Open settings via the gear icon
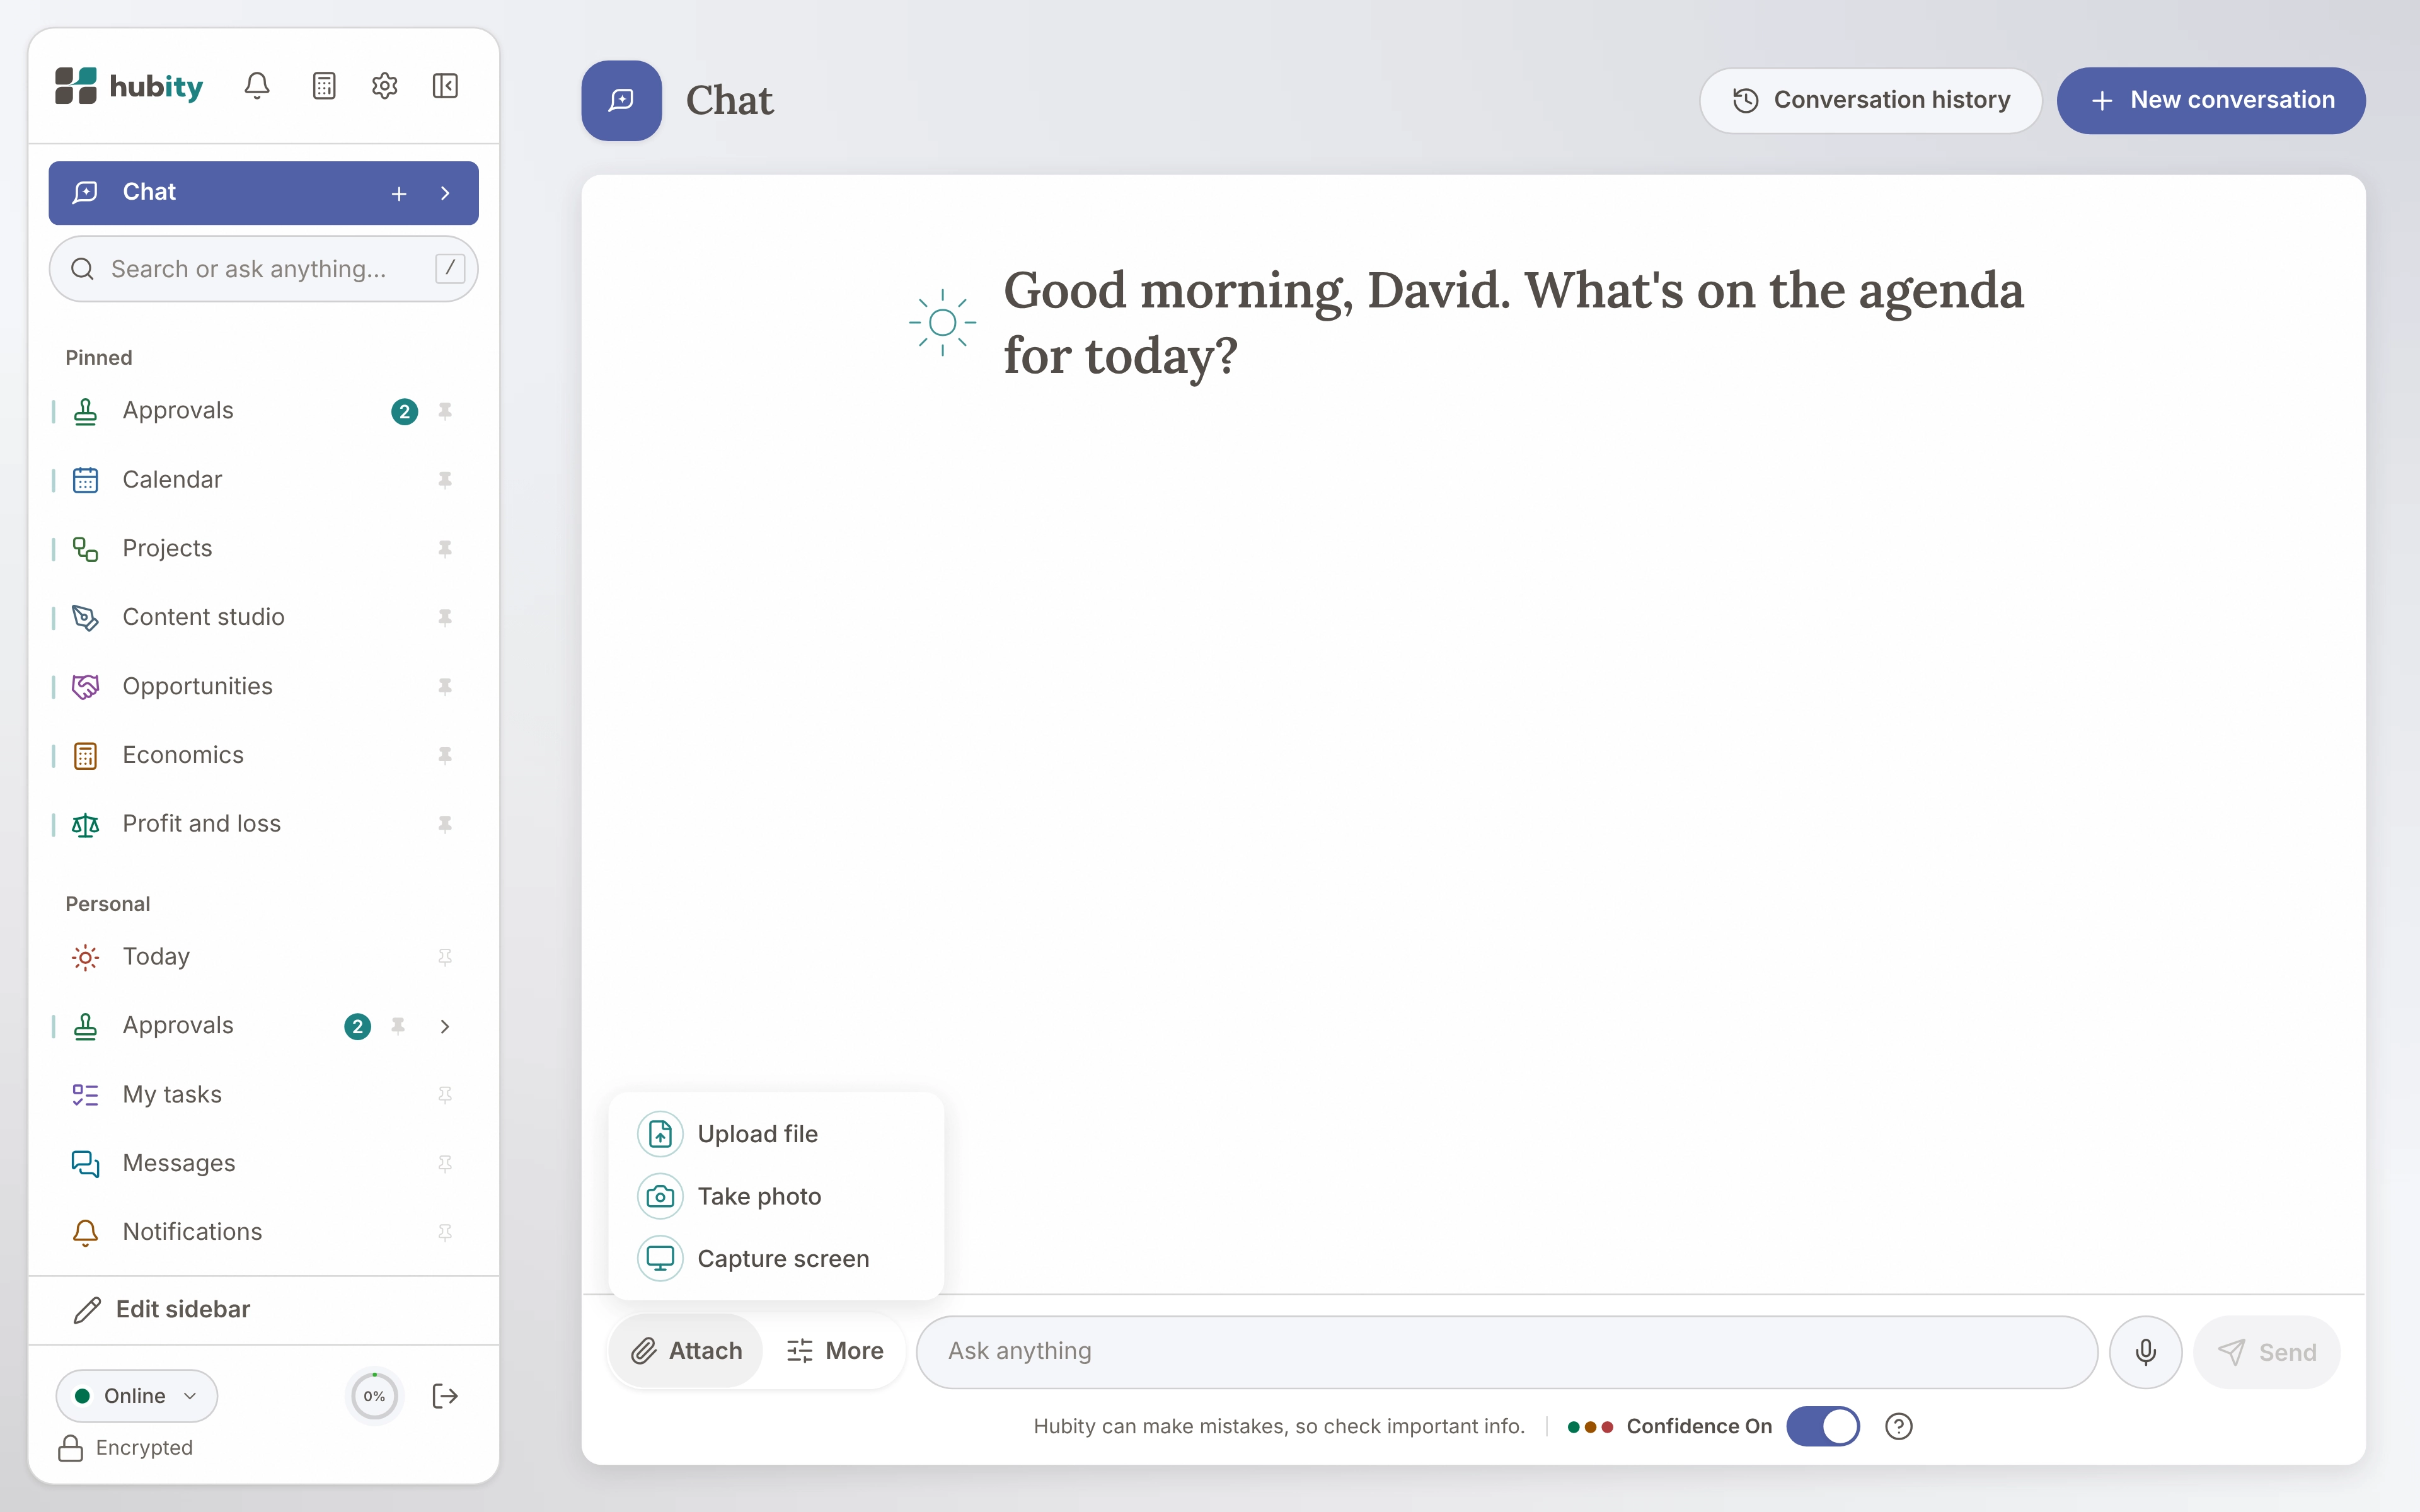 [x=385, y=86]
